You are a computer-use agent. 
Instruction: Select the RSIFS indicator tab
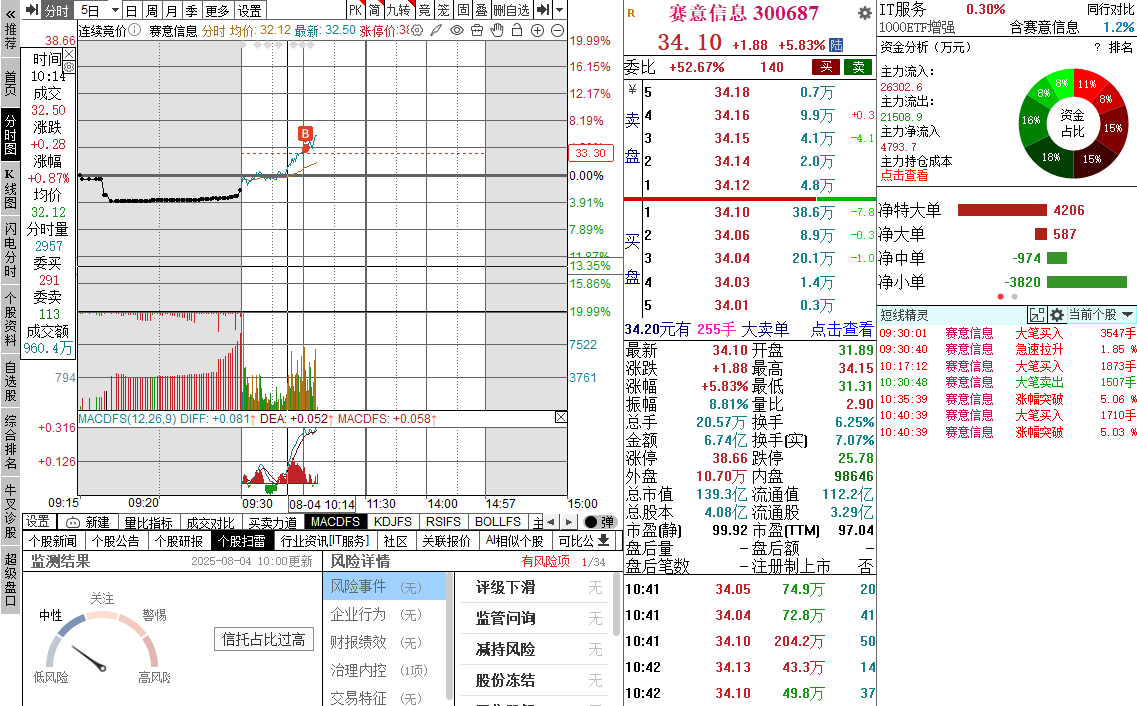[x=443, y=522]
